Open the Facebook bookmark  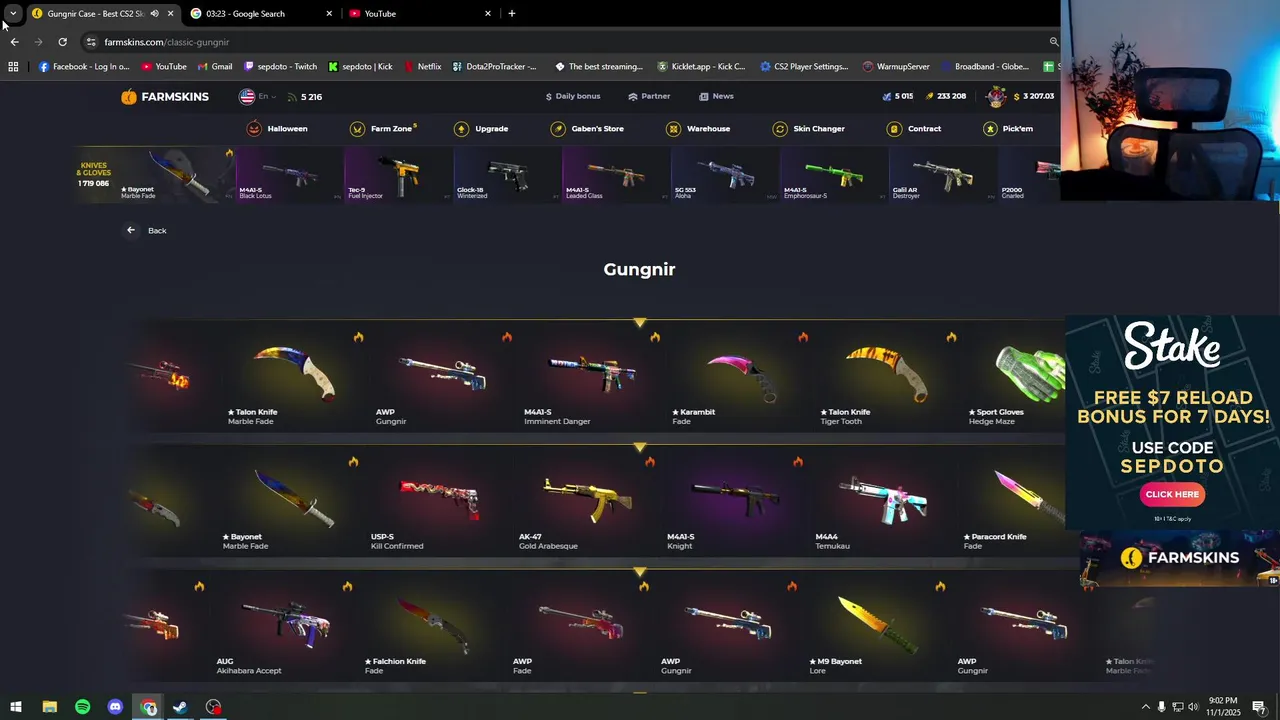84,67
